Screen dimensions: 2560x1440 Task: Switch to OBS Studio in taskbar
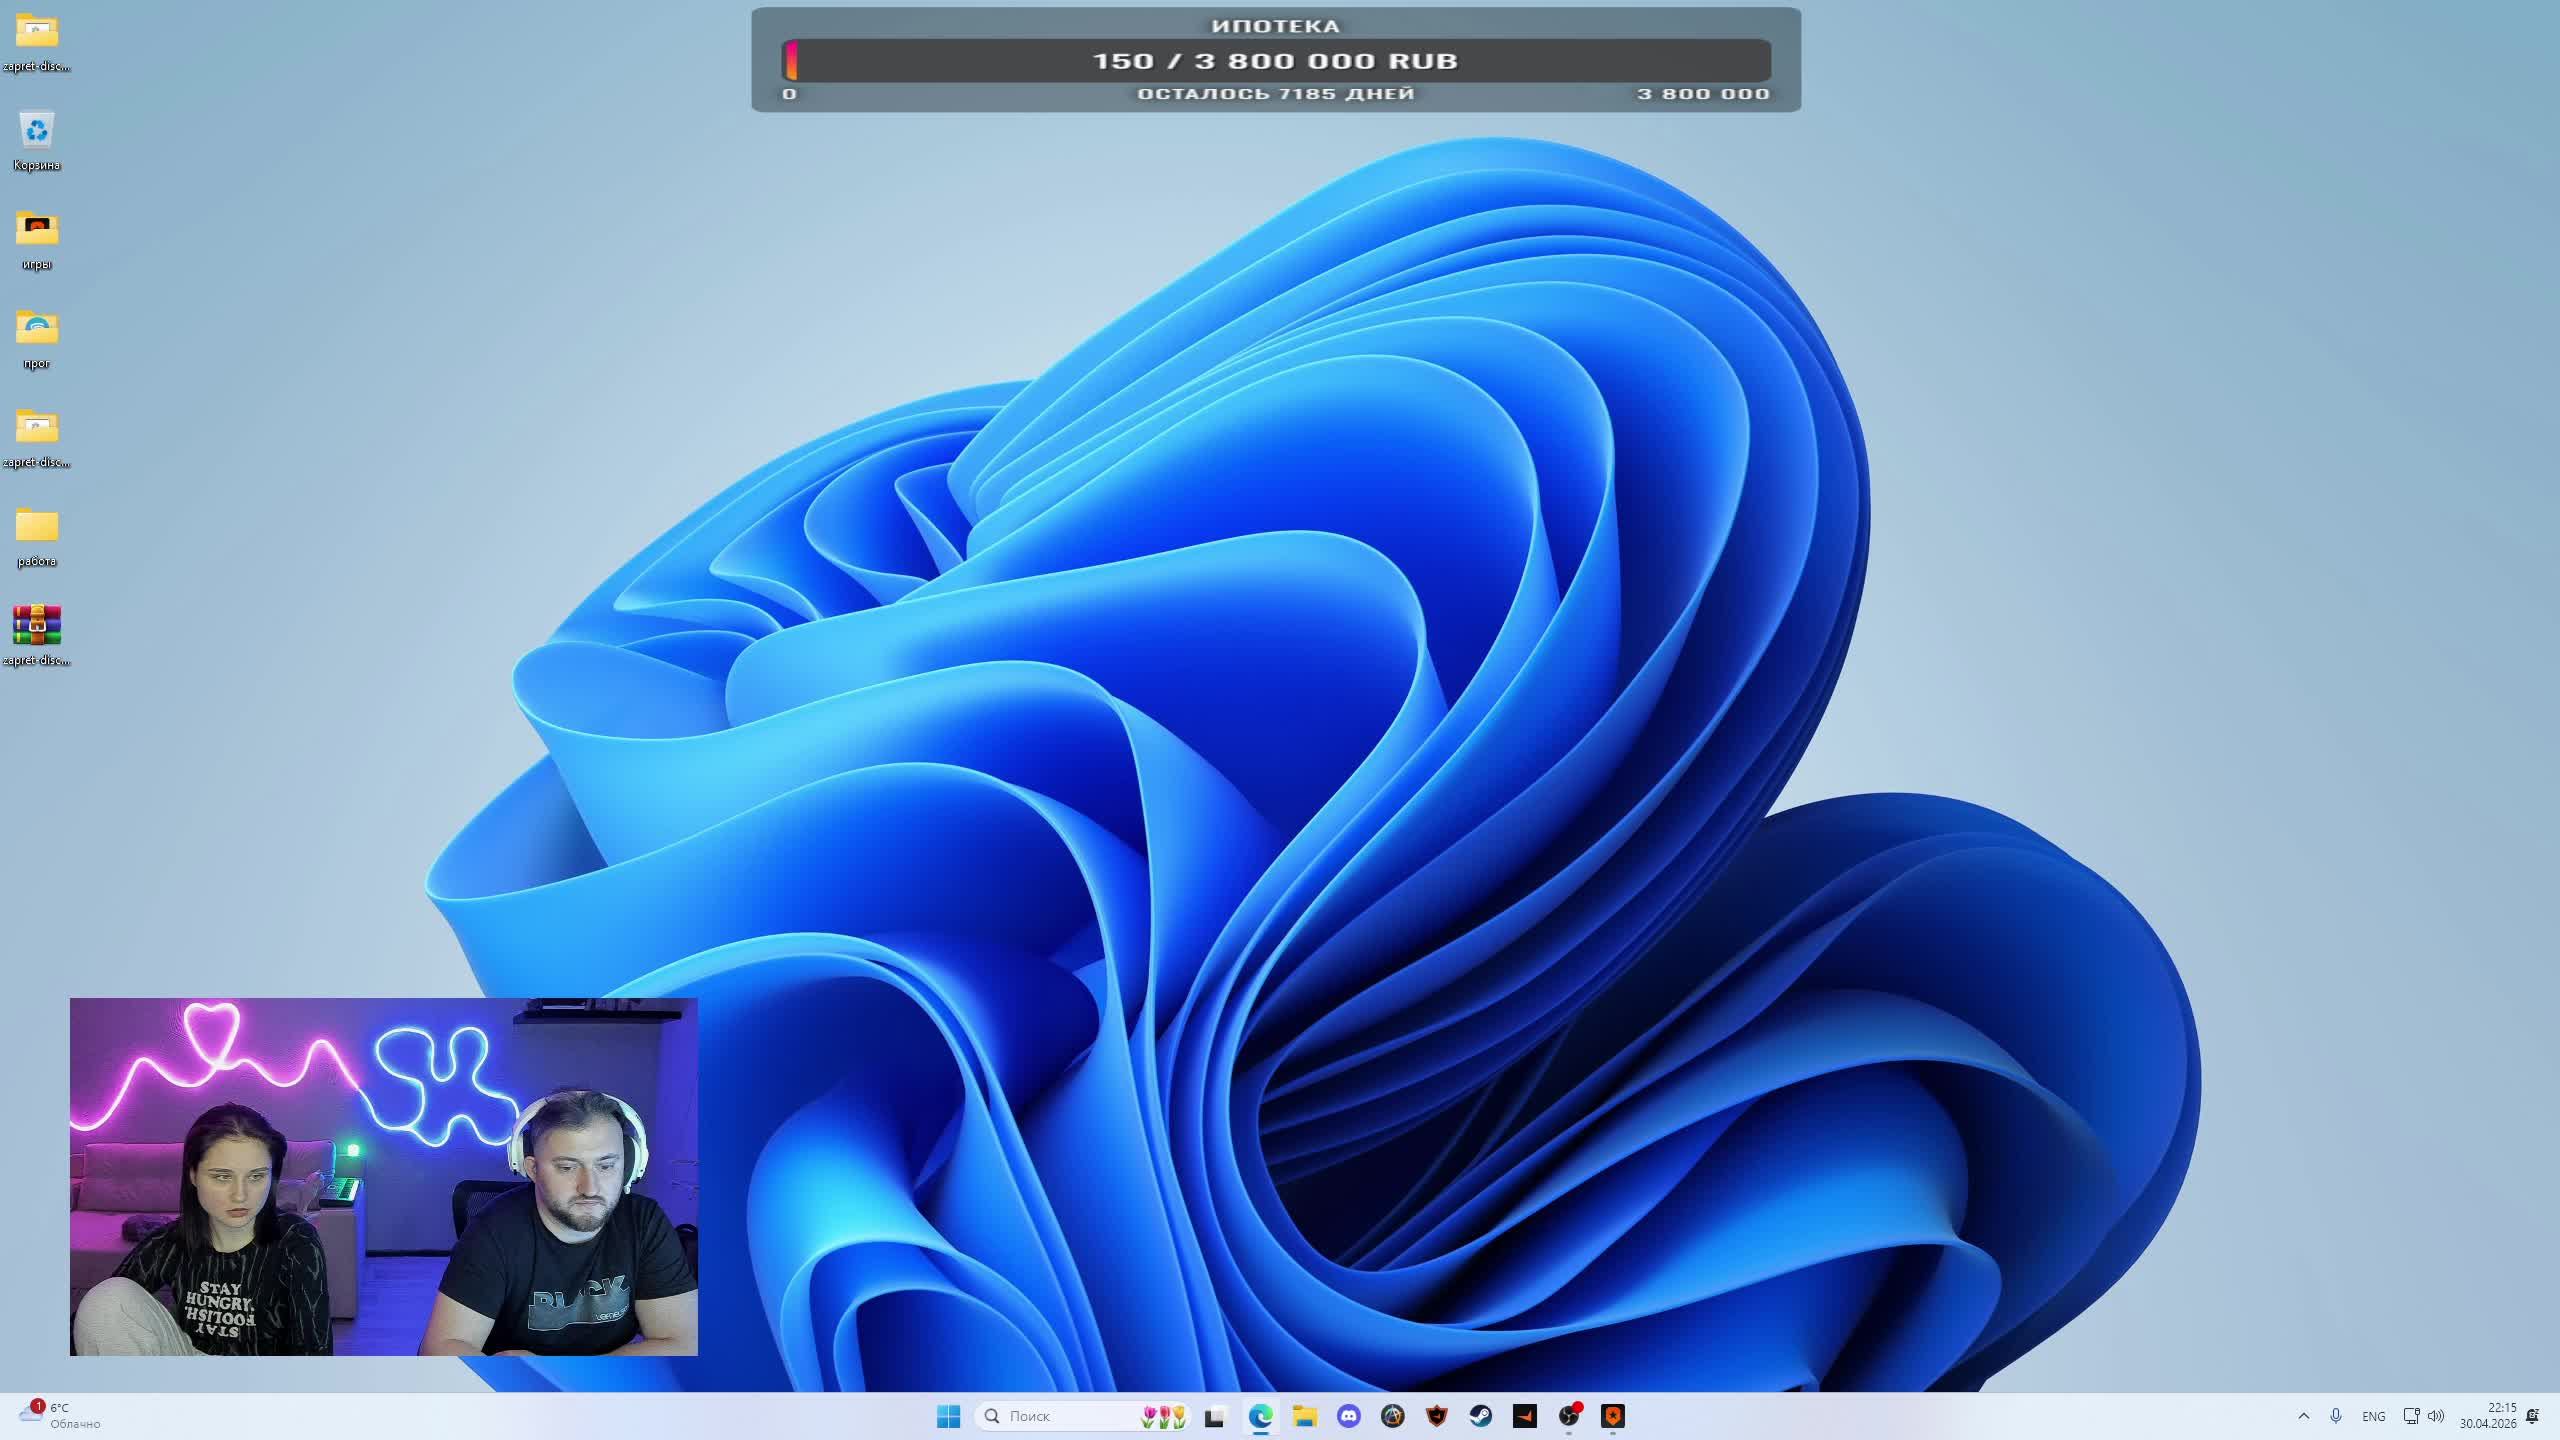coord(1568,1416)
